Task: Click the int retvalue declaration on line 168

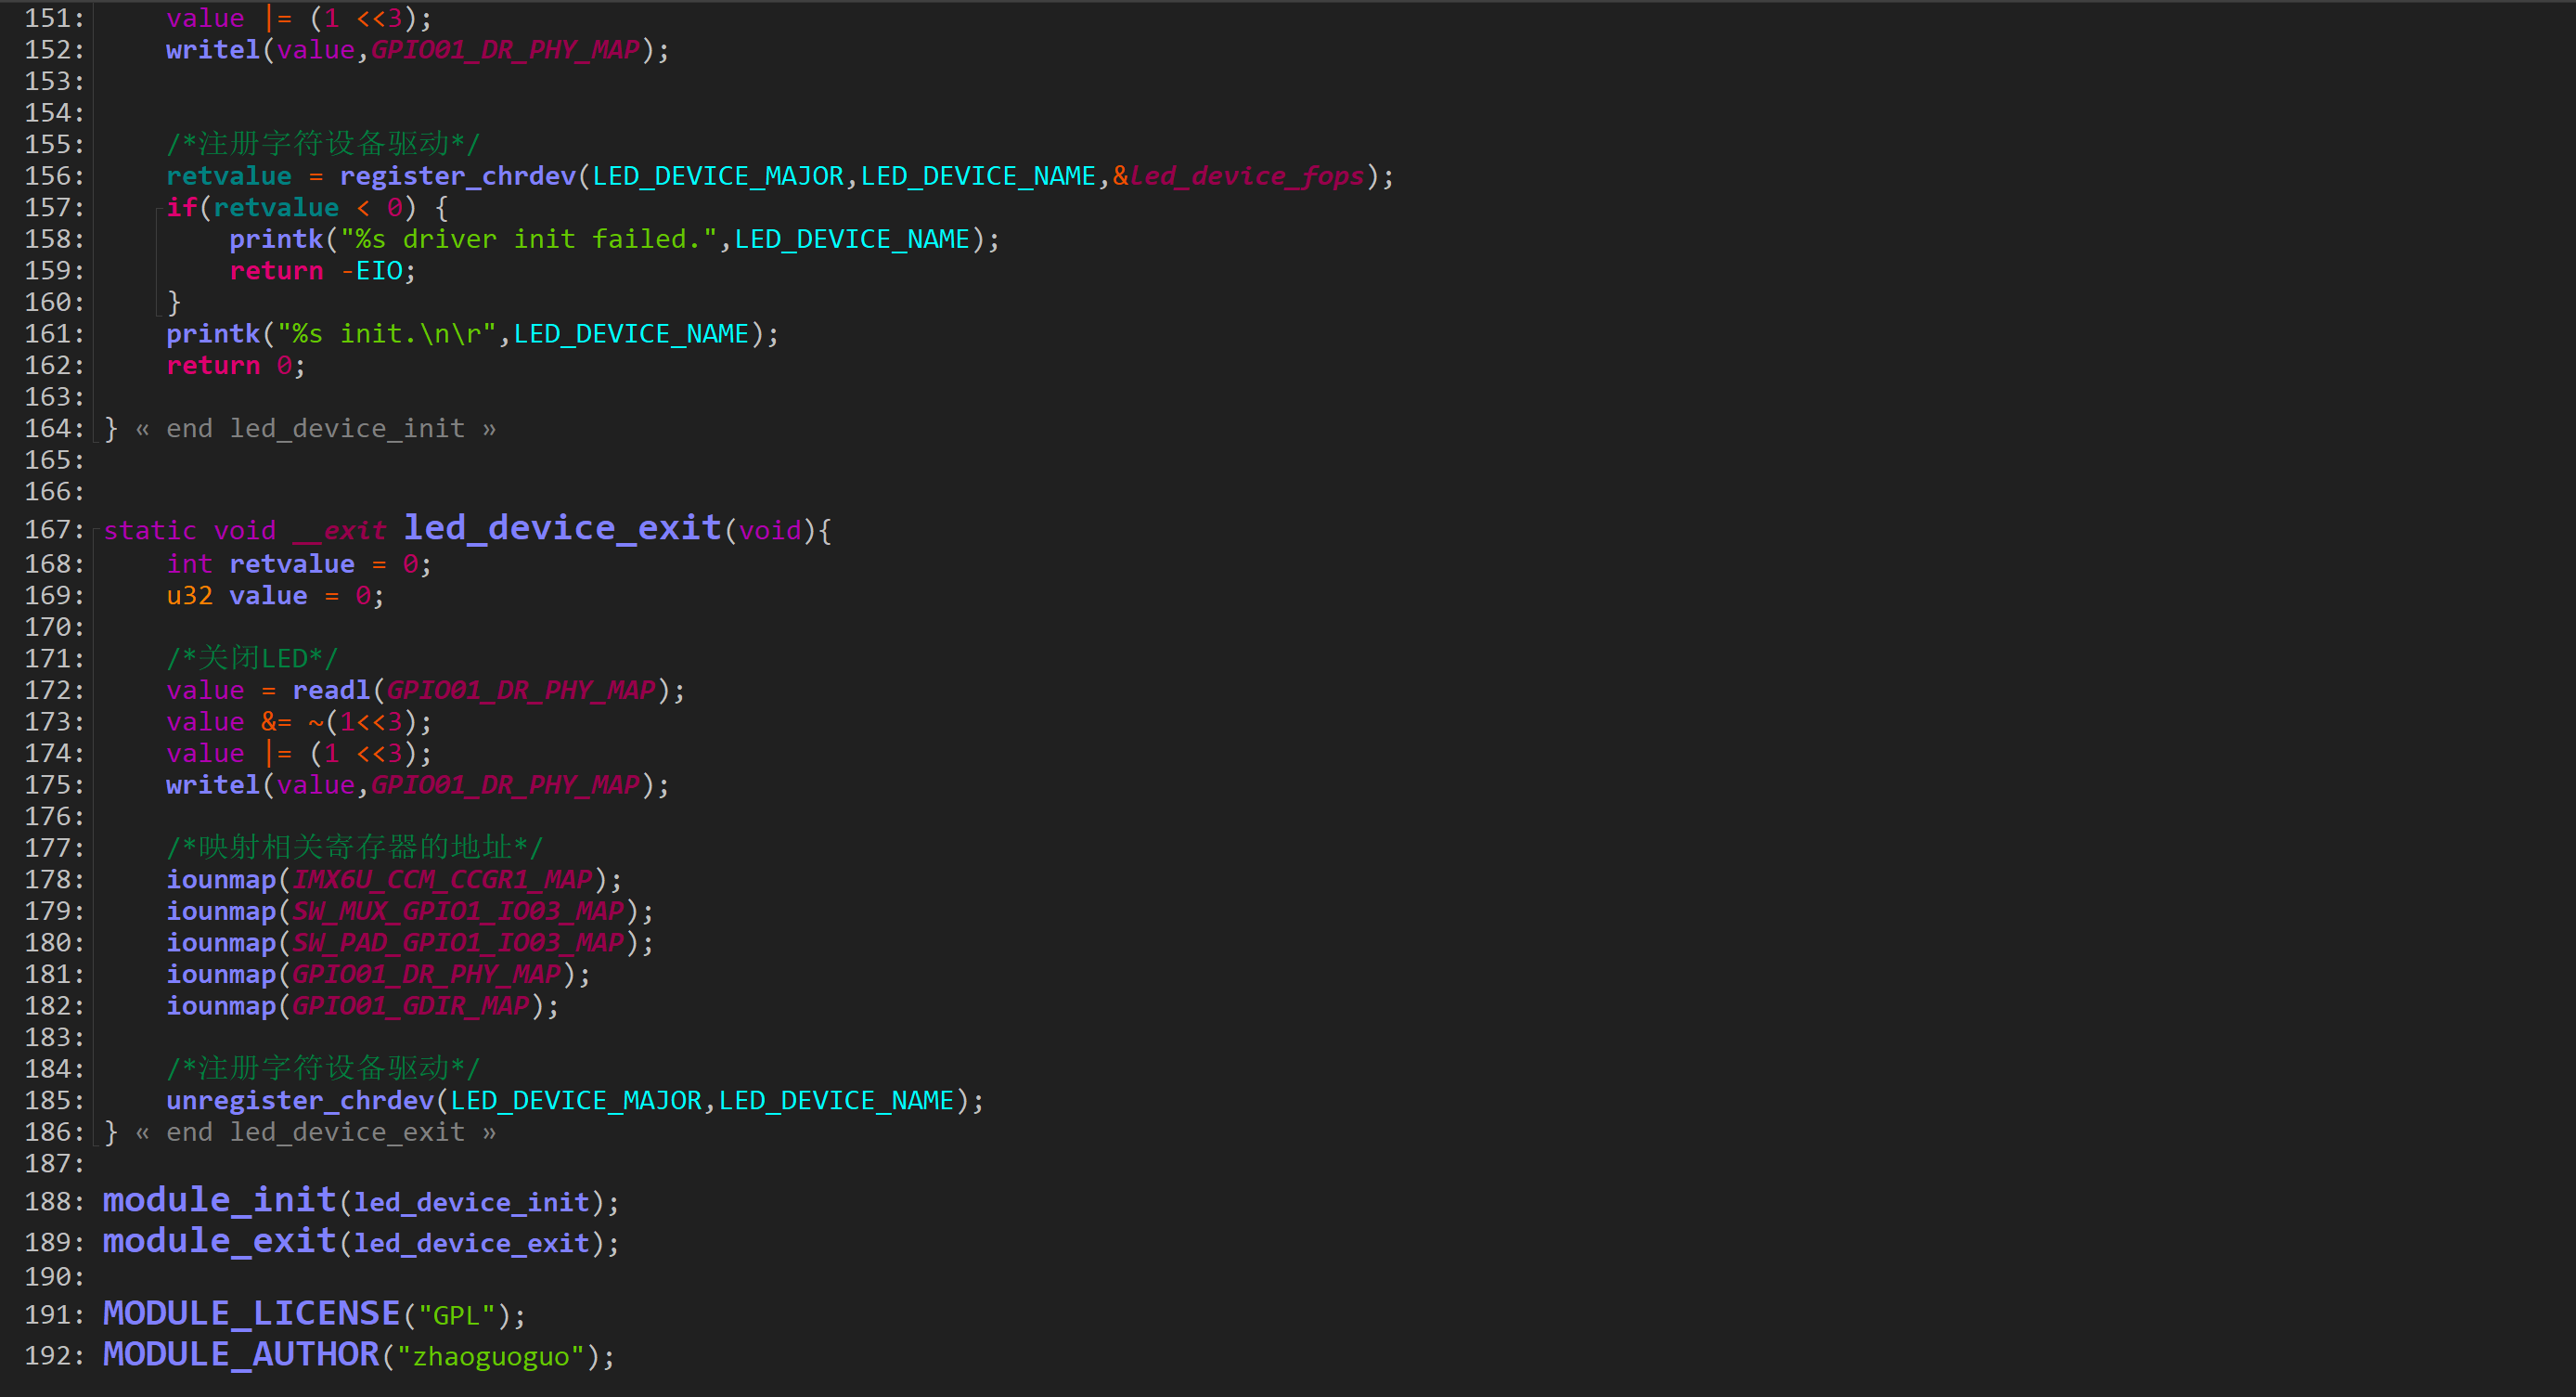Action: pyautogui.click(x=299, y=564)
